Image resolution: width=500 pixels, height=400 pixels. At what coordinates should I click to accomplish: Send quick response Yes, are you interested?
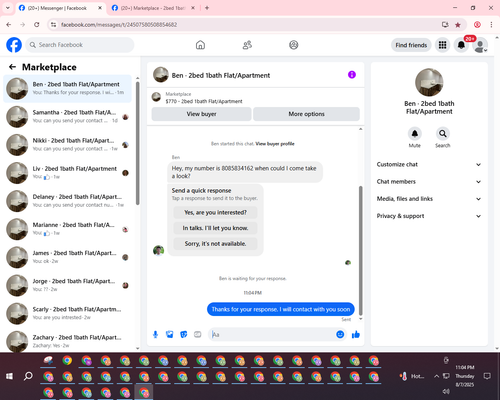click(215, 212)
